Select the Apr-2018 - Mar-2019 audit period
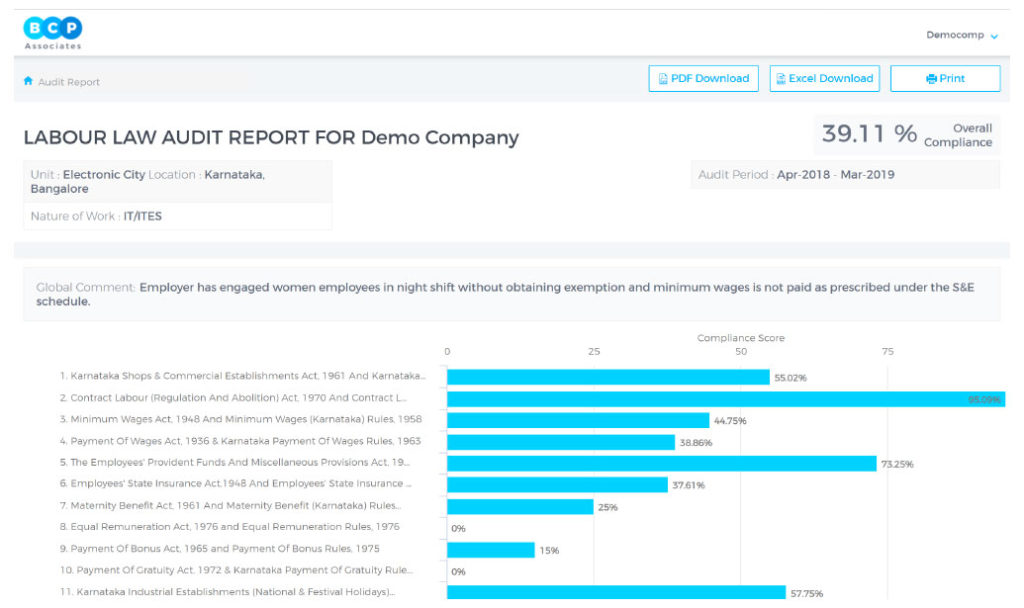This screenshot has width=1024, height=608. pos(835,174)
